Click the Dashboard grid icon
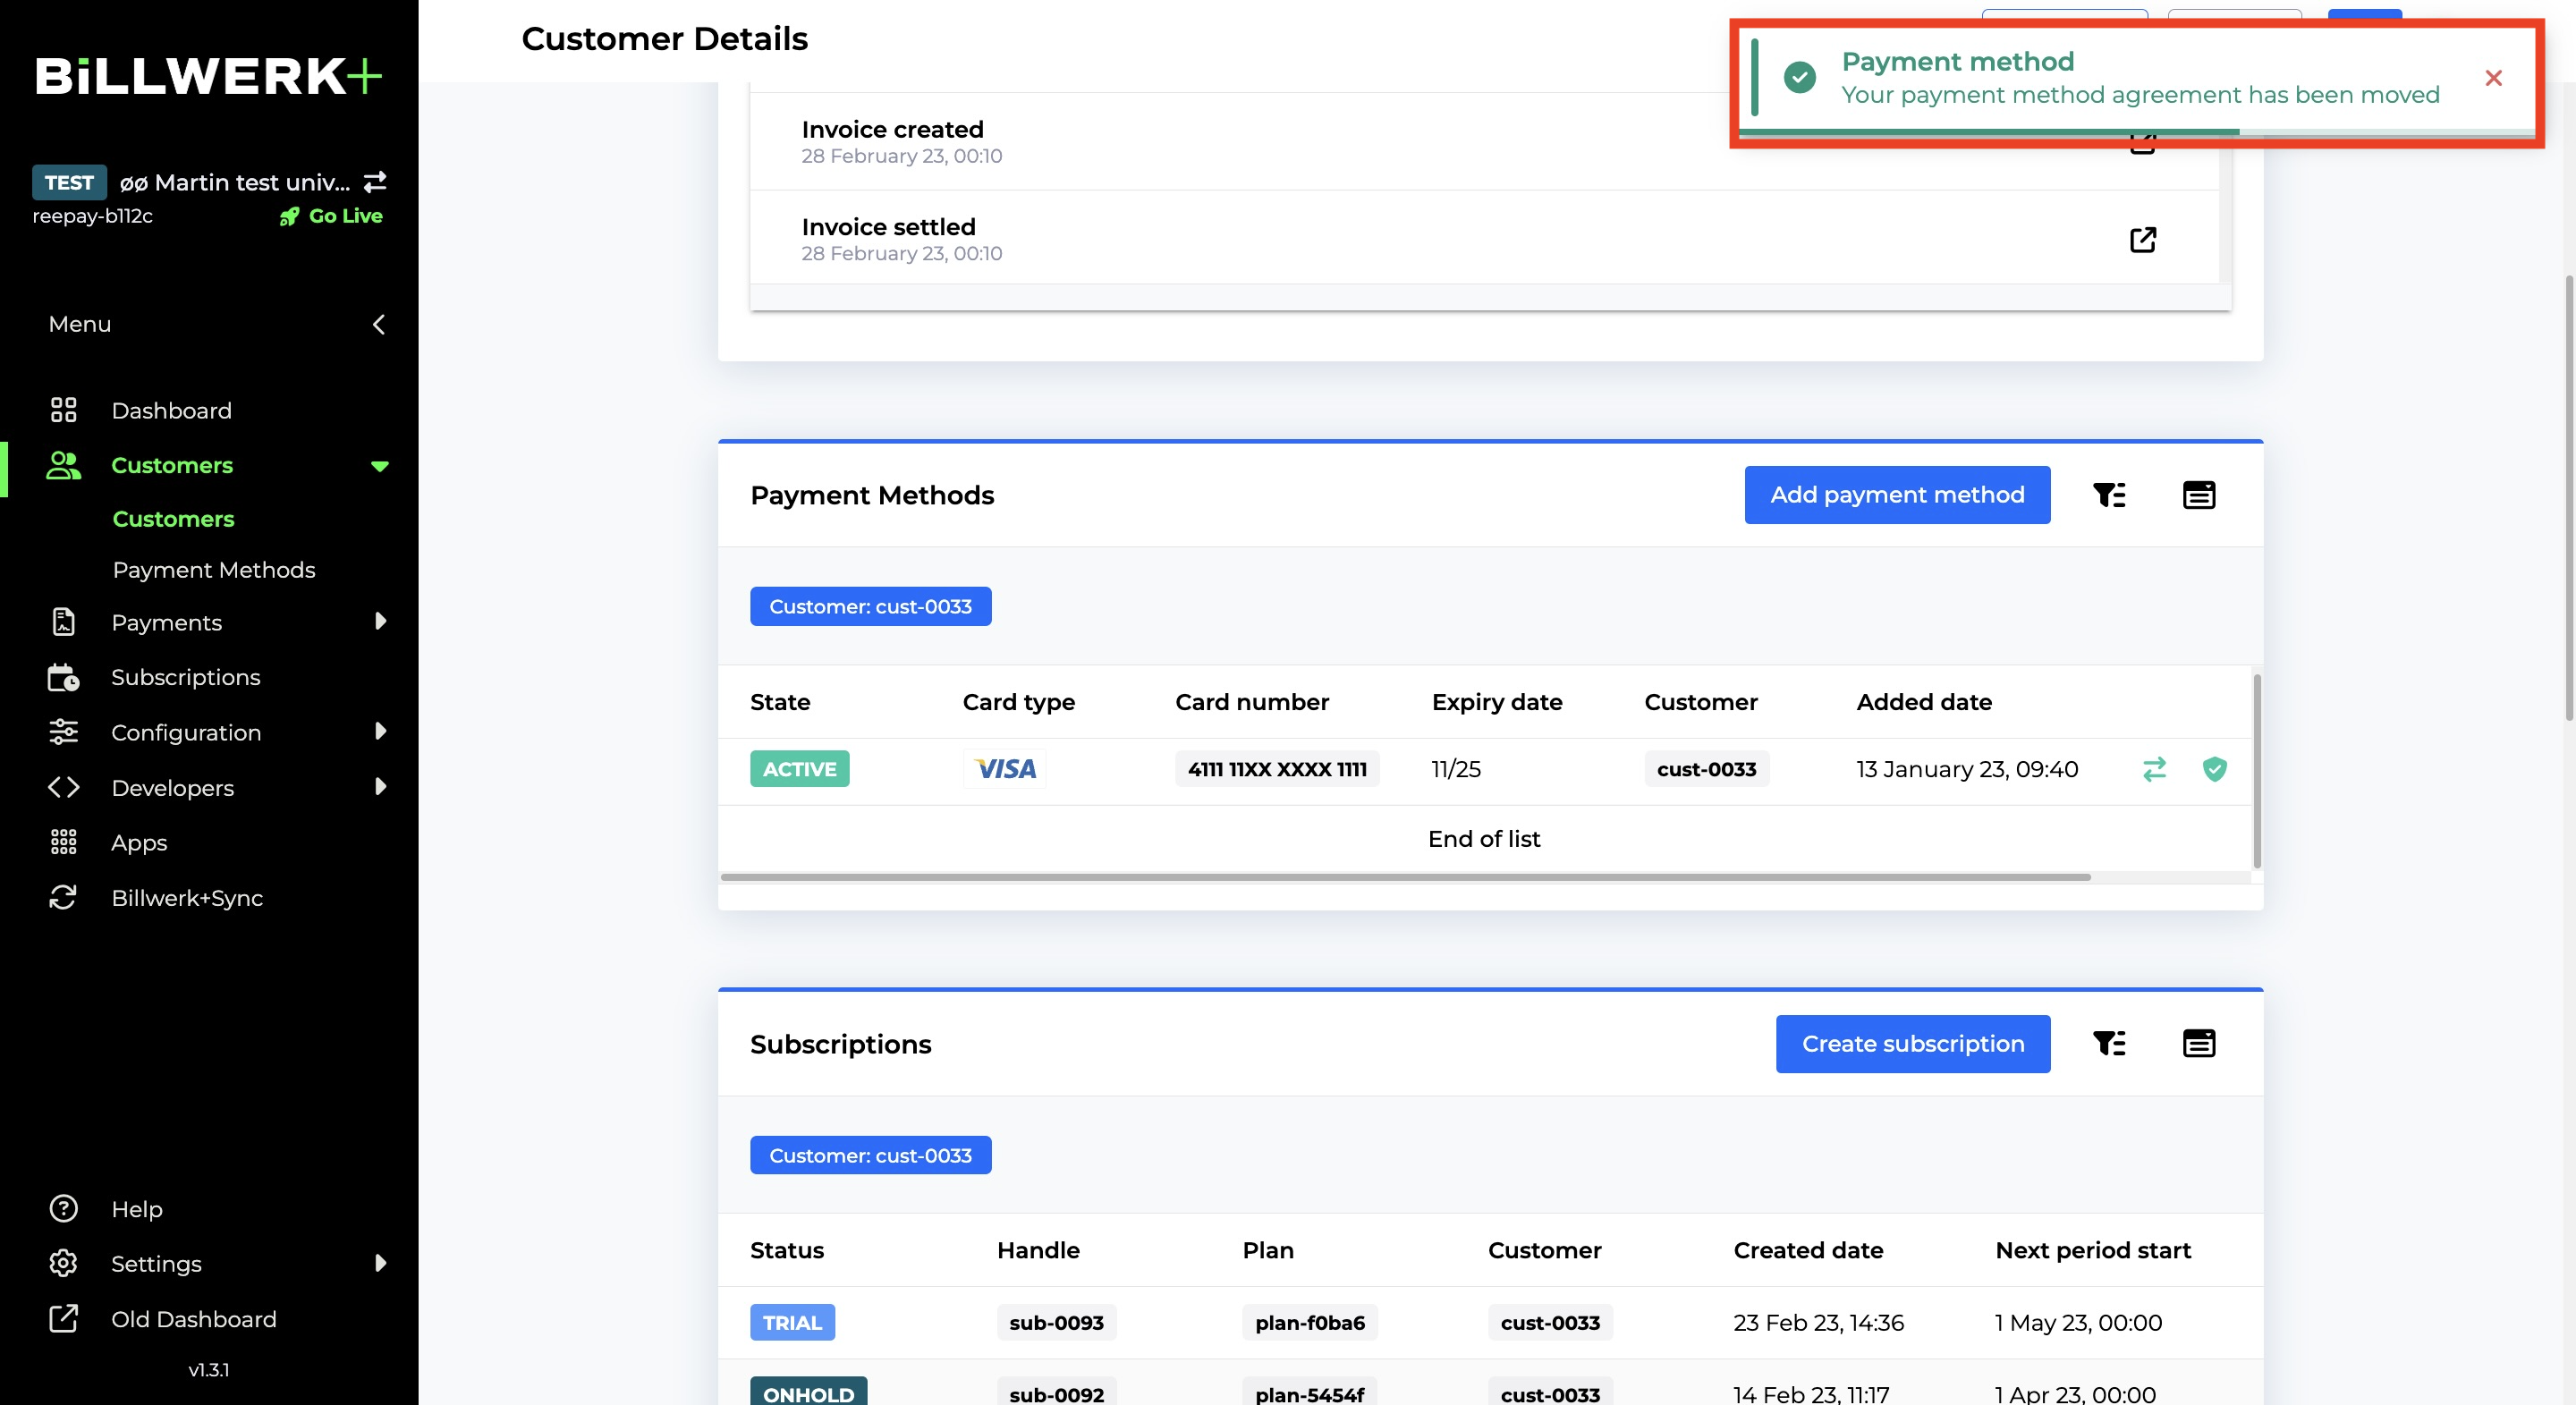The image size is (2576, 1405). 64,410
